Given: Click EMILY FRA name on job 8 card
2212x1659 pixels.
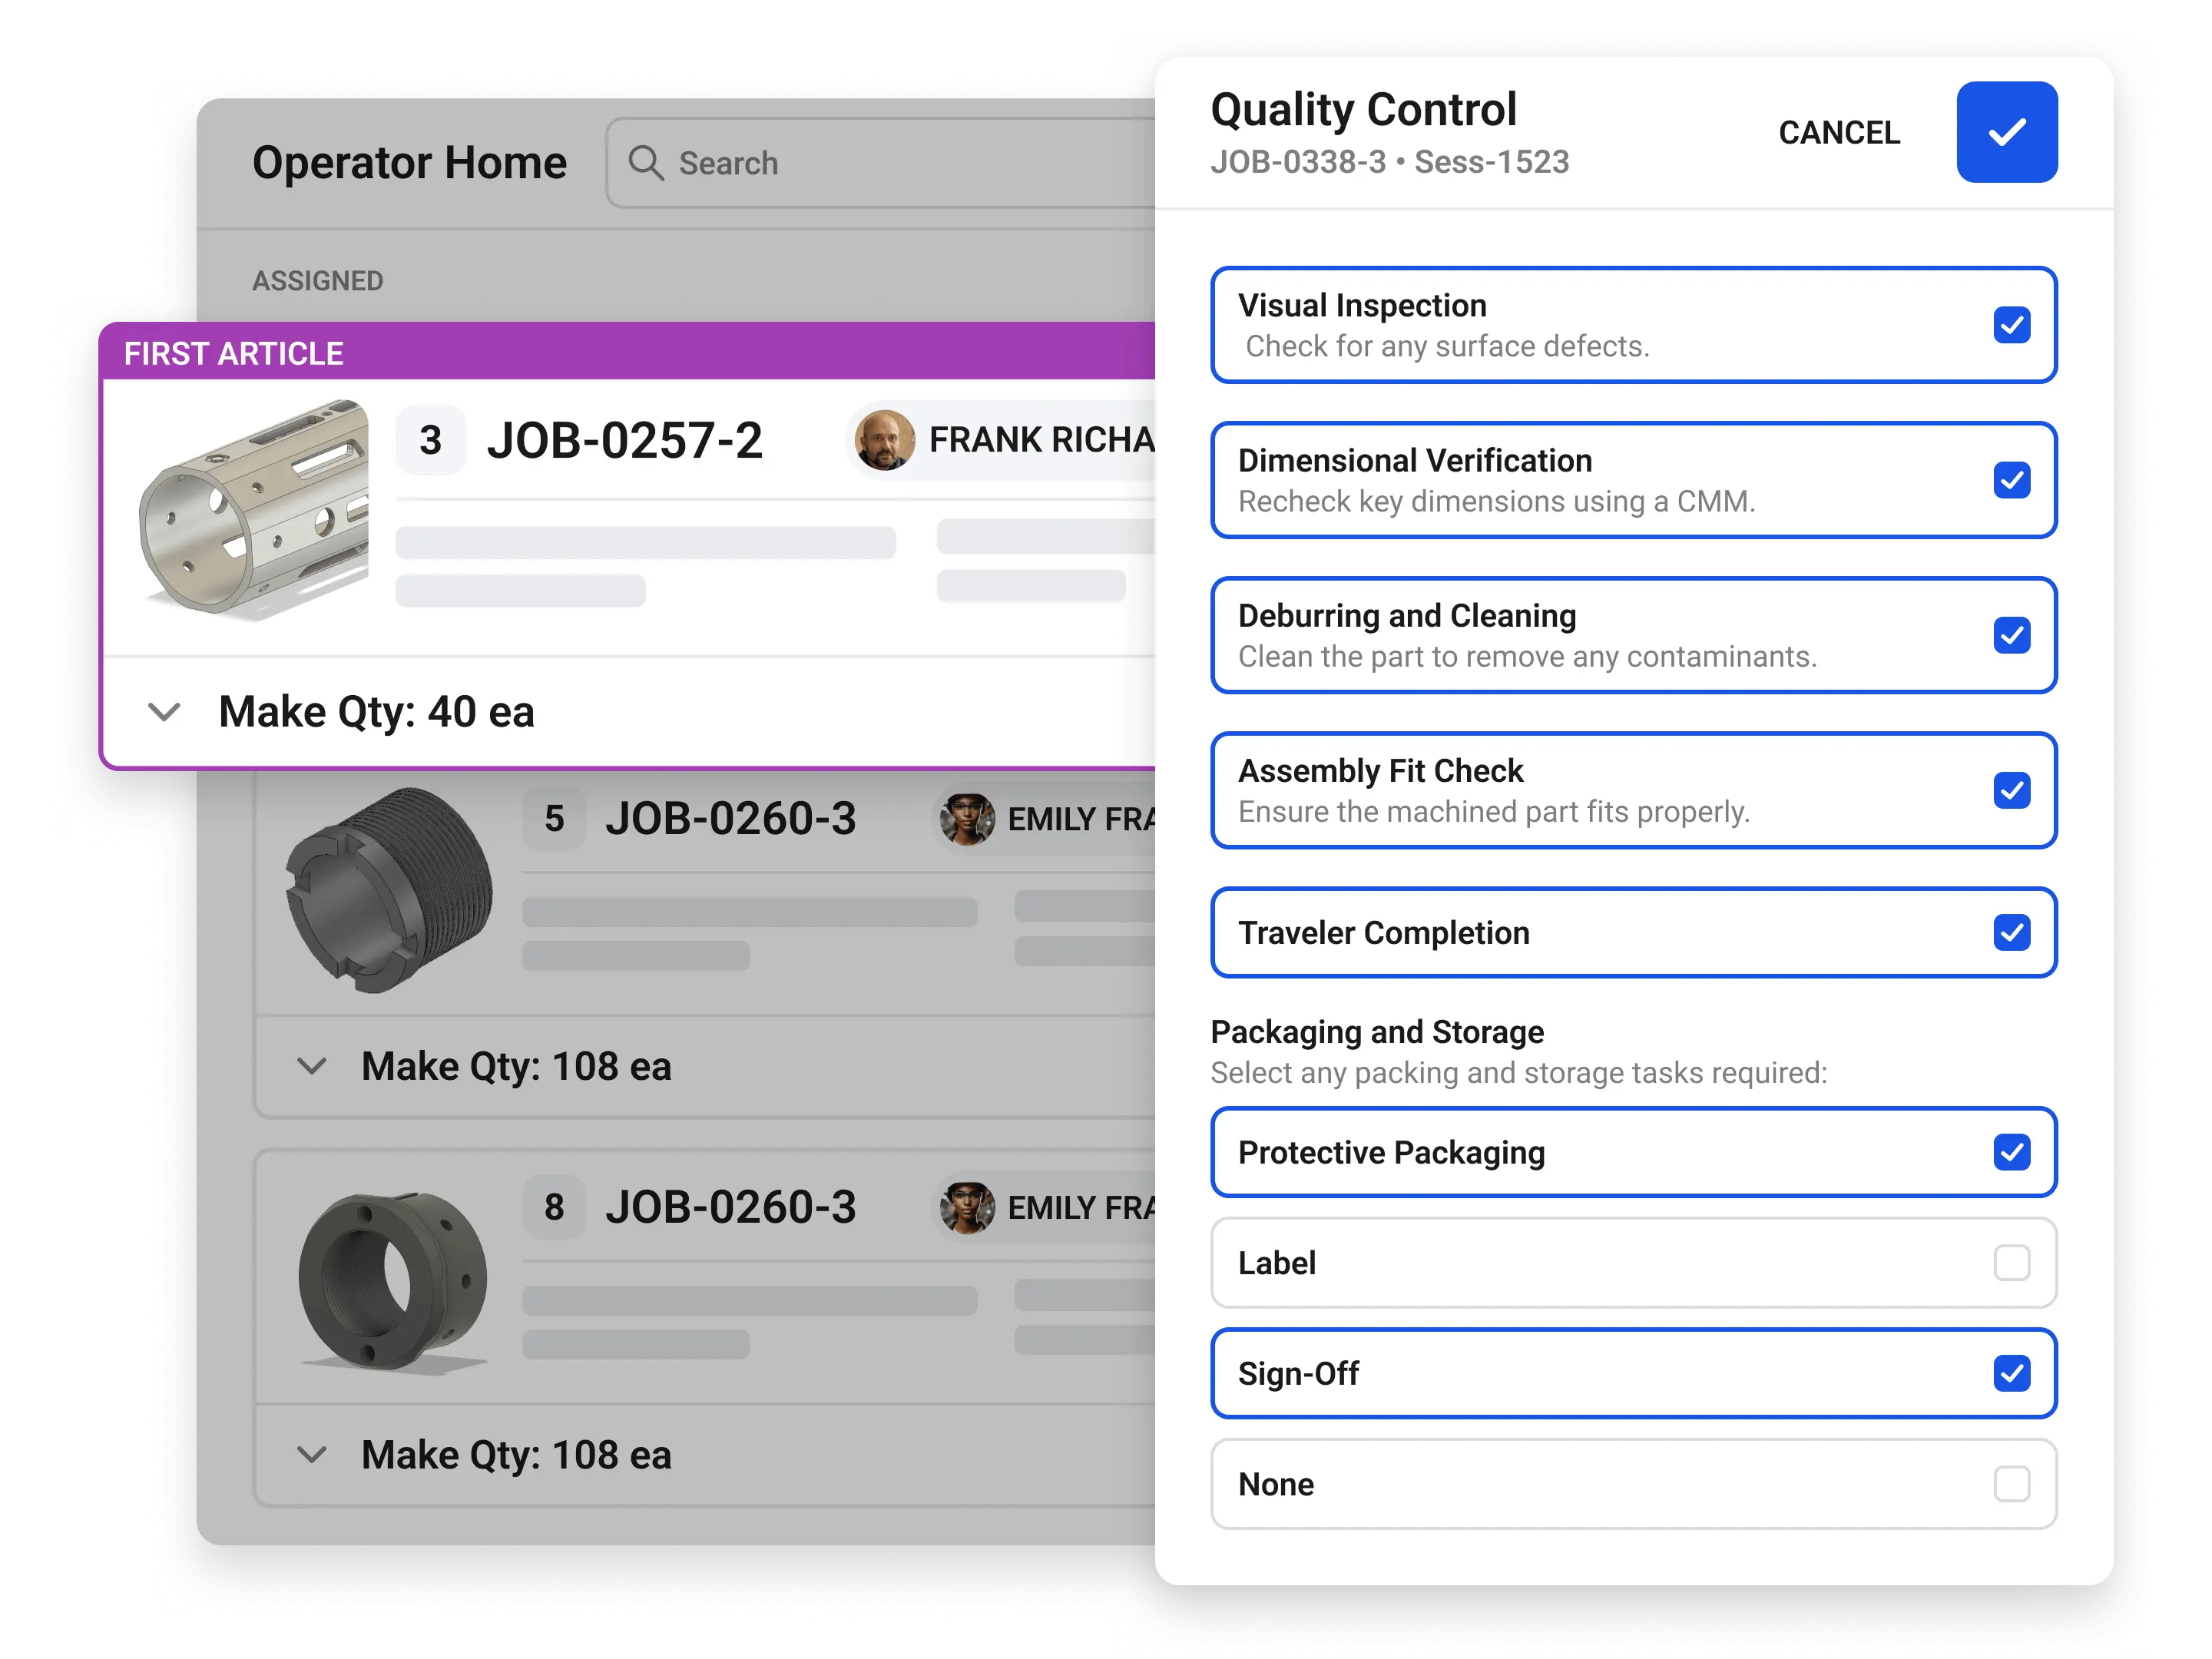Looking at the screenshot, I should click(x=1081, y=1207).
